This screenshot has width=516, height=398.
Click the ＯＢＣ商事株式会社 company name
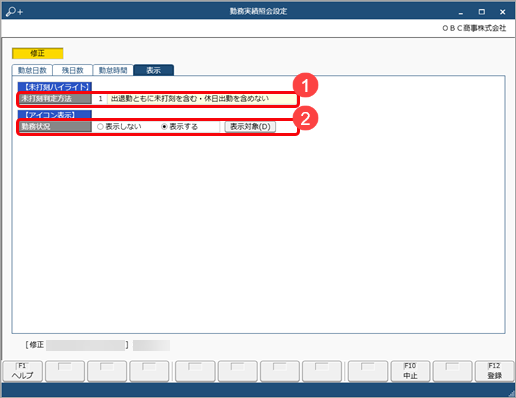coord(474,28)
